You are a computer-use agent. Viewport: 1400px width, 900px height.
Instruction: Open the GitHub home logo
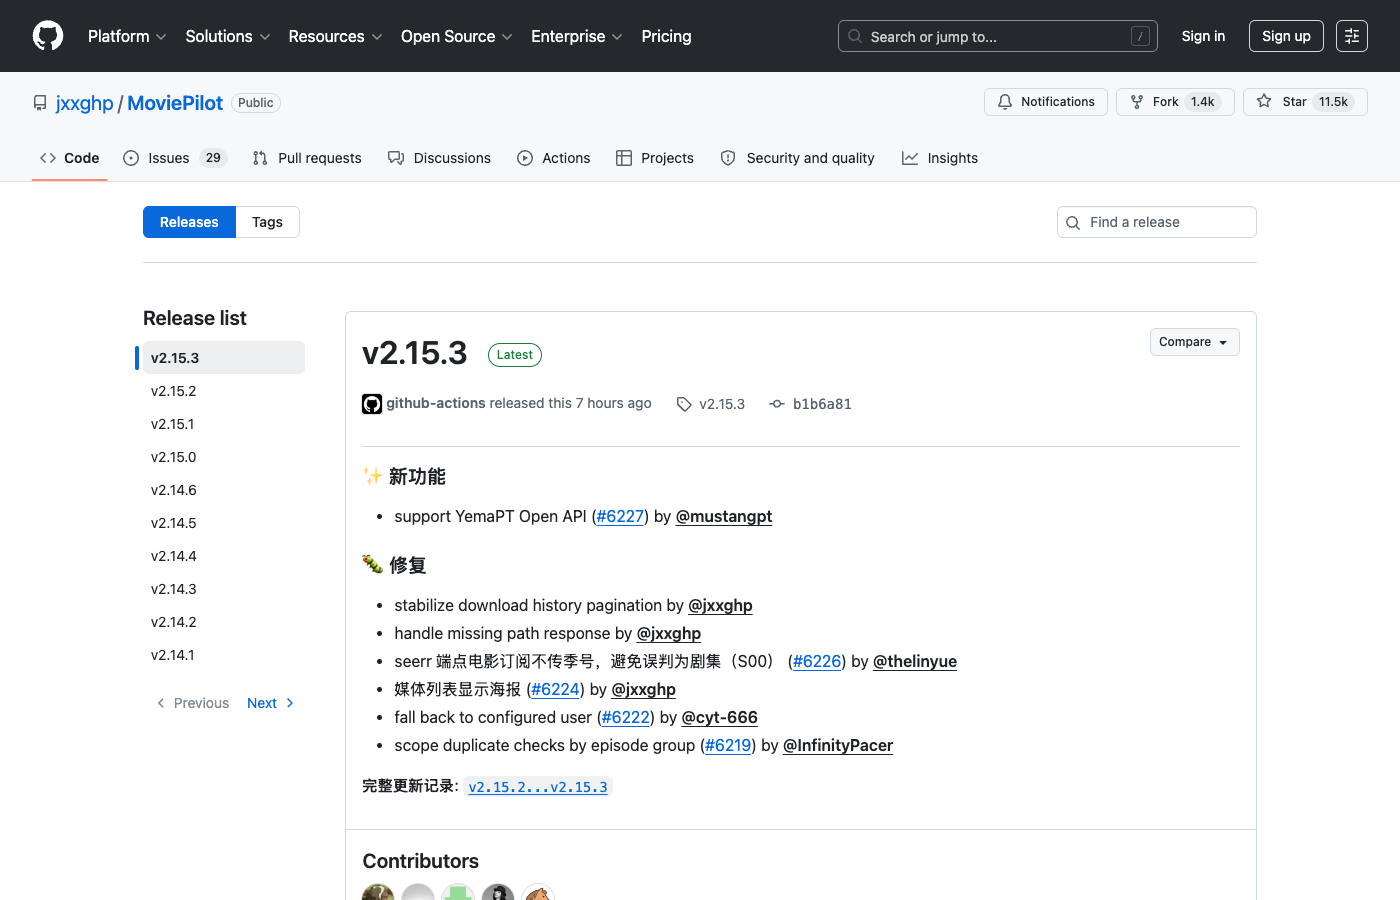click(48, 36)
